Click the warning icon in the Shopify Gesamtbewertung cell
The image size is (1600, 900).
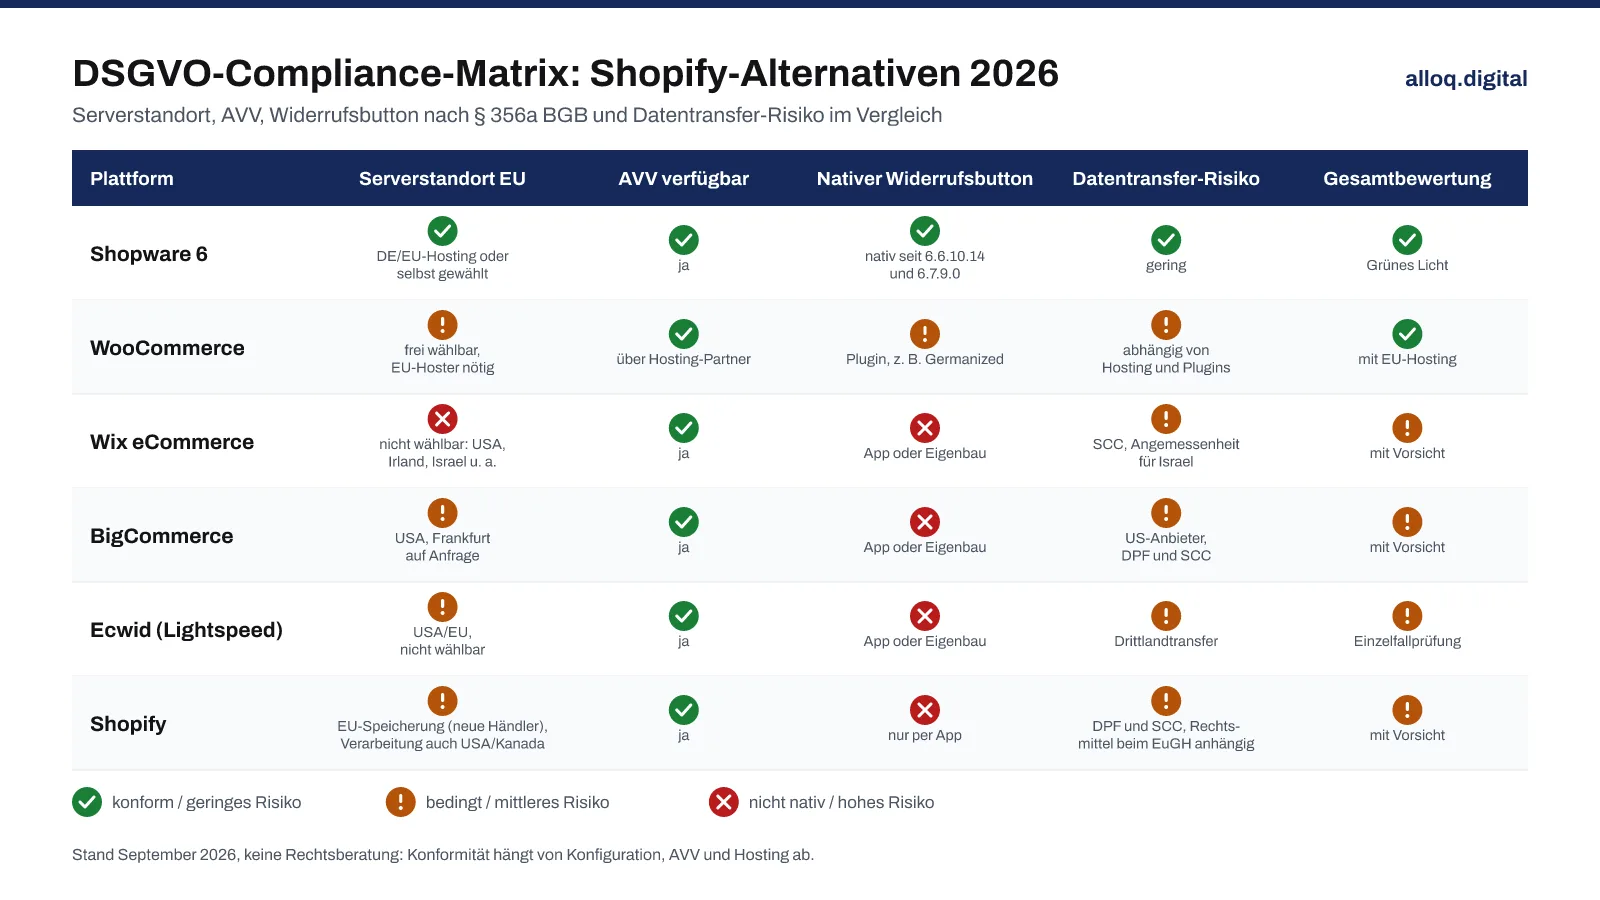(1407, 710)
